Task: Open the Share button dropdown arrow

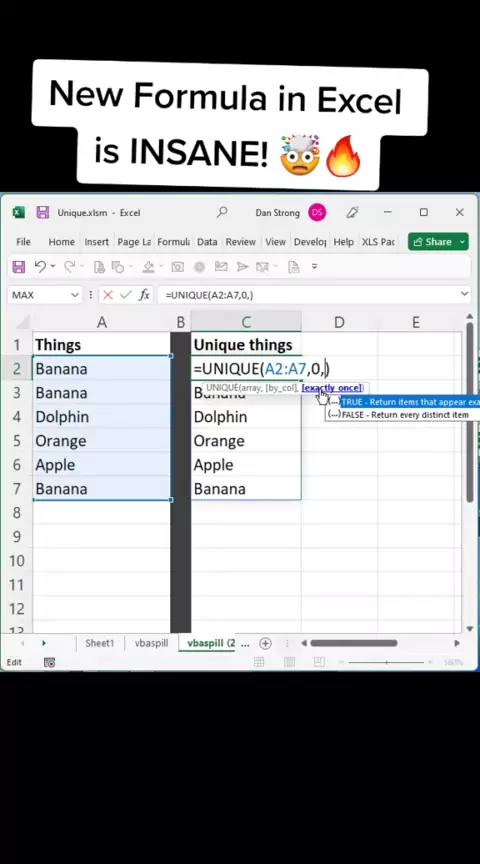Action: (x=461, y=242)
